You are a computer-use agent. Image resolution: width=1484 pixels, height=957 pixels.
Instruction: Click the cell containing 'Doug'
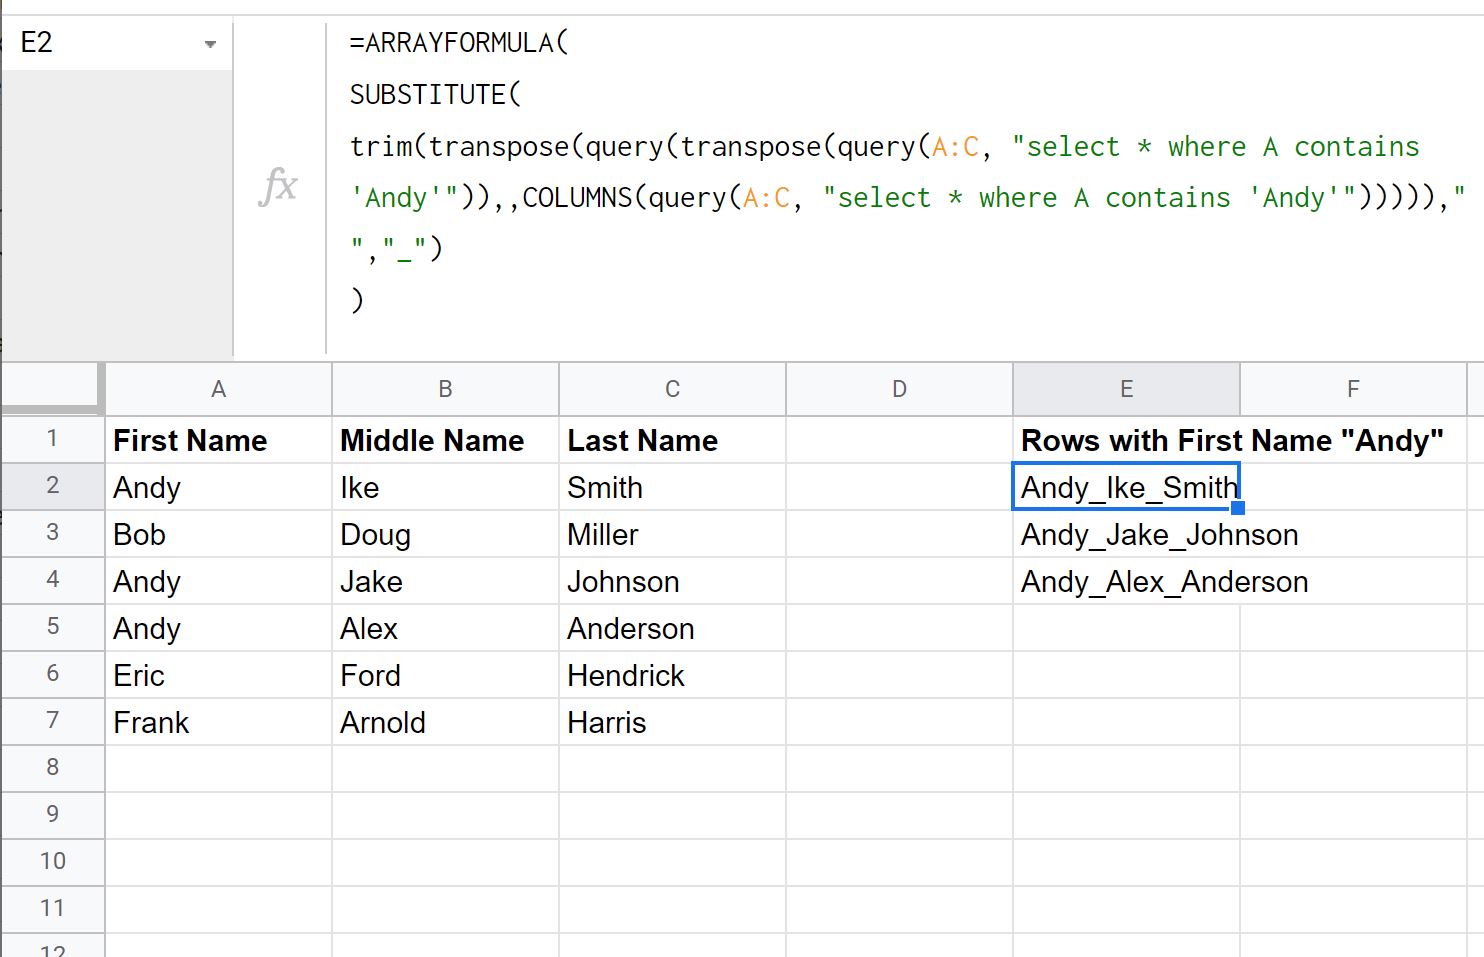click(445, 534)
